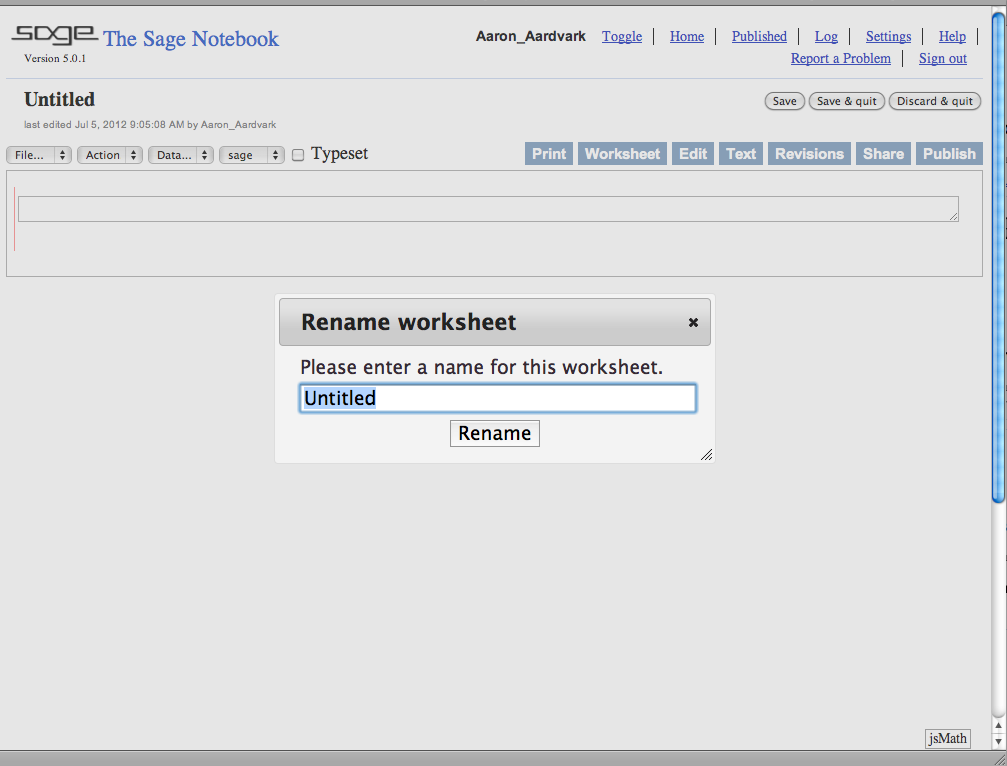This screenshot has width=1007, height=766.
Task: Open the sage system selector dropdown
Action: (x=252, y=155)
